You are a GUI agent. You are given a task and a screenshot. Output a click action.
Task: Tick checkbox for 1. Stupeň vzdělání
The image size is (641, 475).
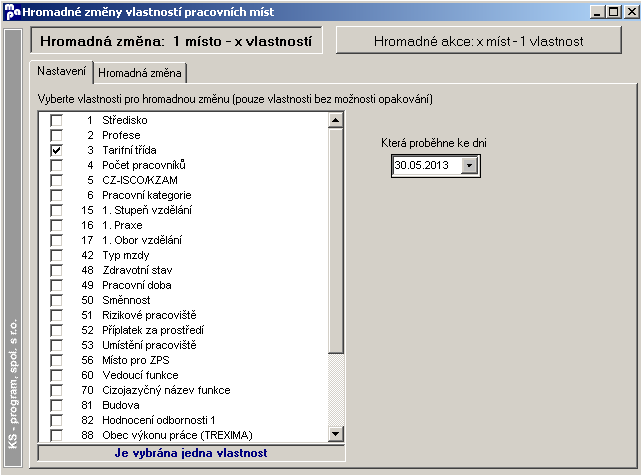(56, 210)
